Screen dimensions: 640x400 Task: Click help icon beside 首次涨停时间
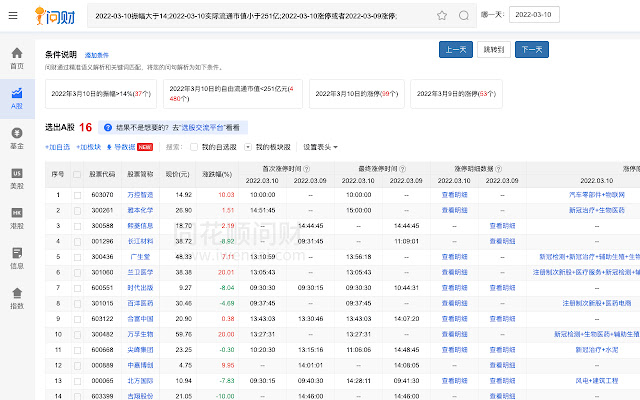(307, 169)
